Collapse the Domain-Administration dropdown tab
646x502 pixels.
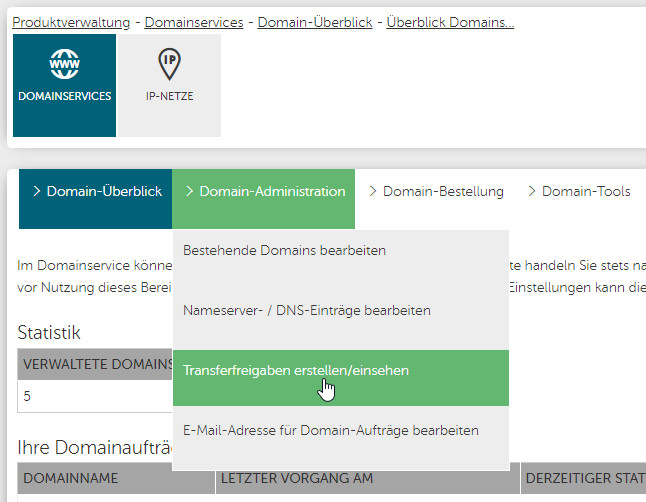(x=264, y=191)
